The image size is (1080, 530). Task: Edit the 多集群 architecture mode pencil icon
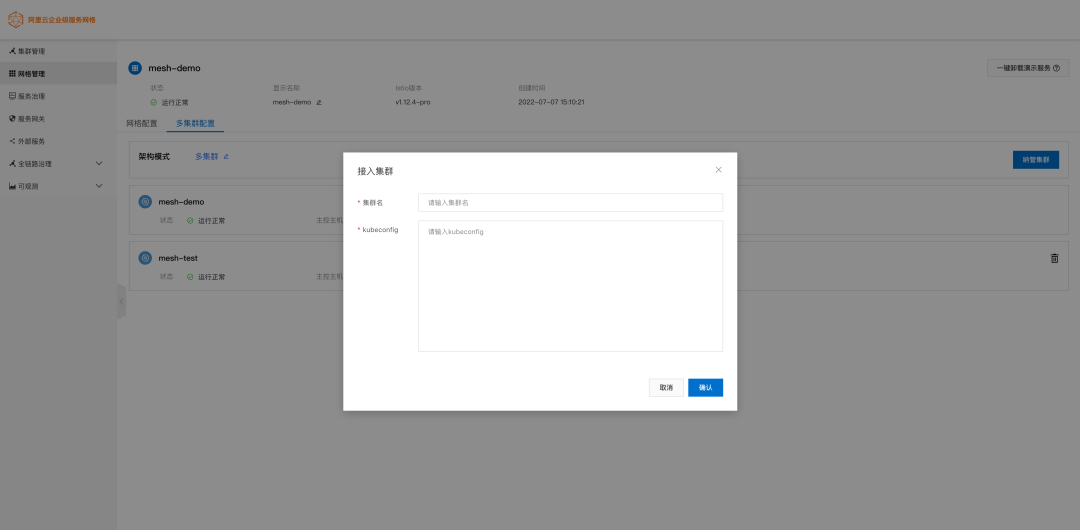click(226, 156)
